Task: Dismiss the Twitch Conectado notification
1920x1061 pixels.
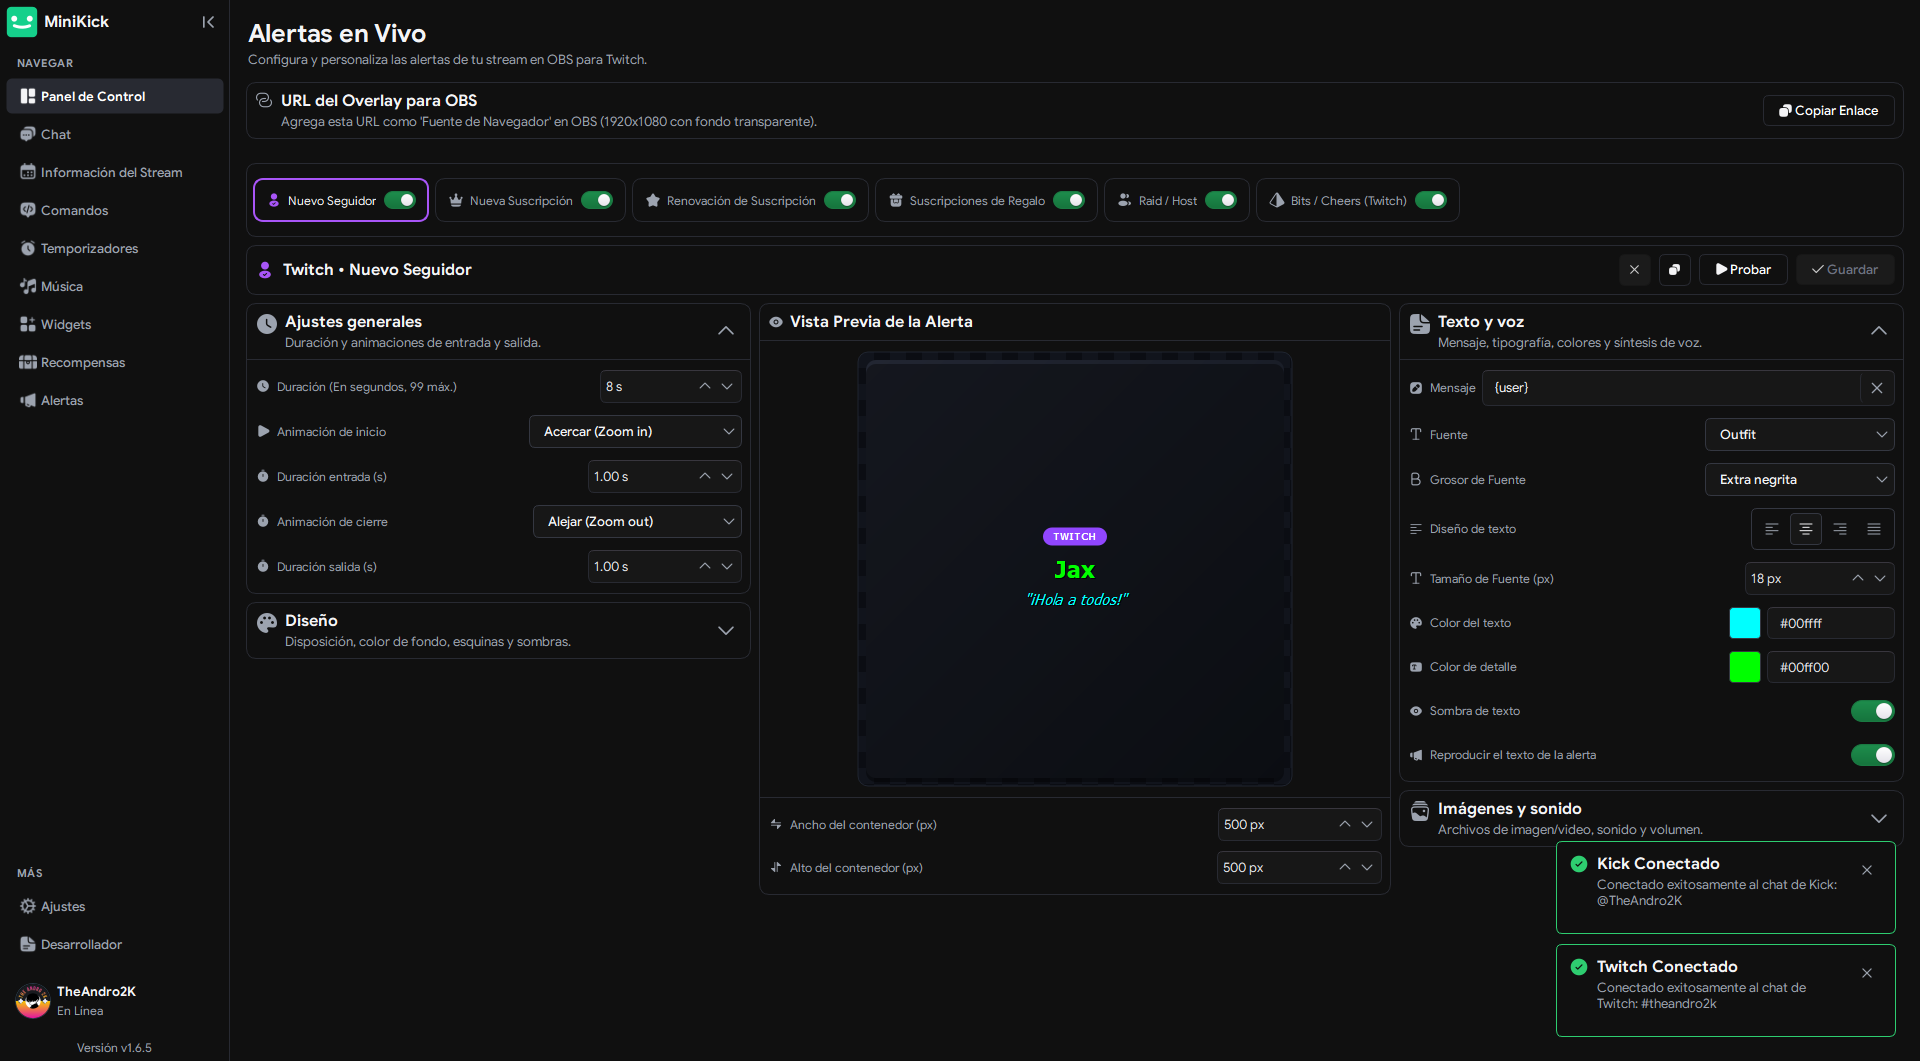Action: [x=1867, y=973]
